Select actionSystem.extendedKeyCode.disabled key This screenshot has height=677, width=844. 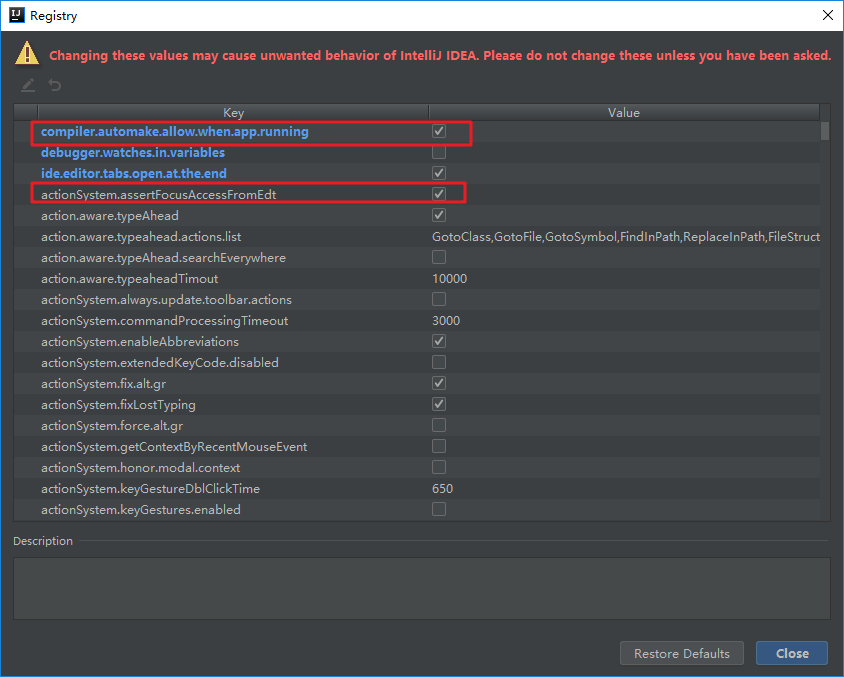tap(160, 363)
